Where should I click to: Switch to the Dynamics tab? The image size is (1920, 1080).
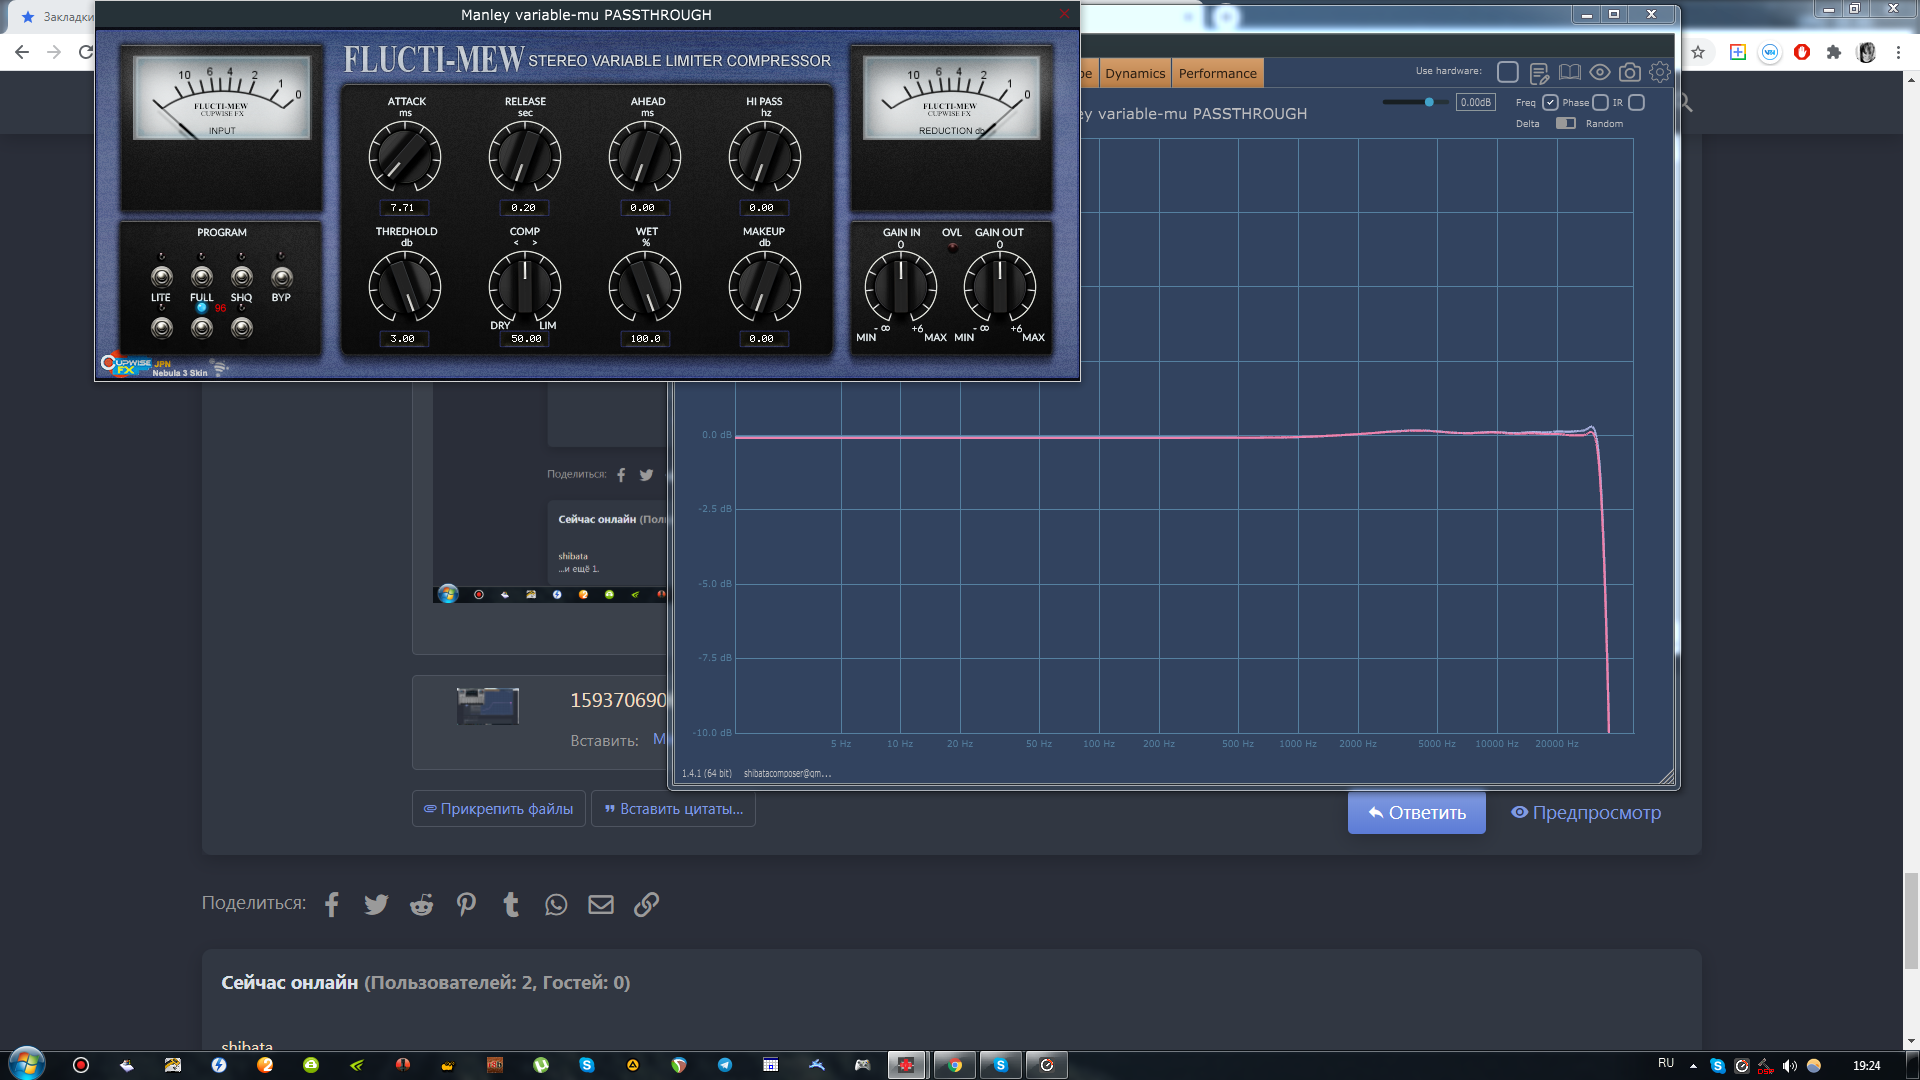click(x=1135, y=73)
